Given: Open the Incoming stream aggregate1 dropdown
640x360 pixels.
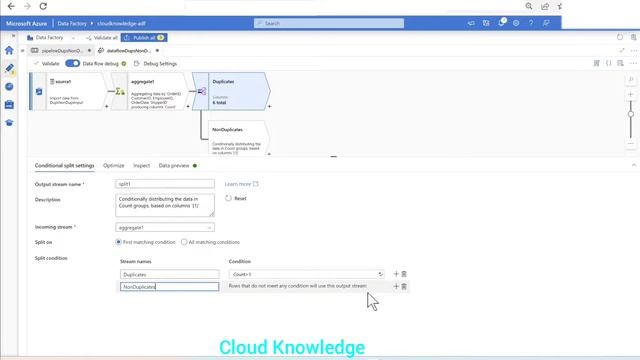Looking at the screenshot, I should click(x=165, y=227).
